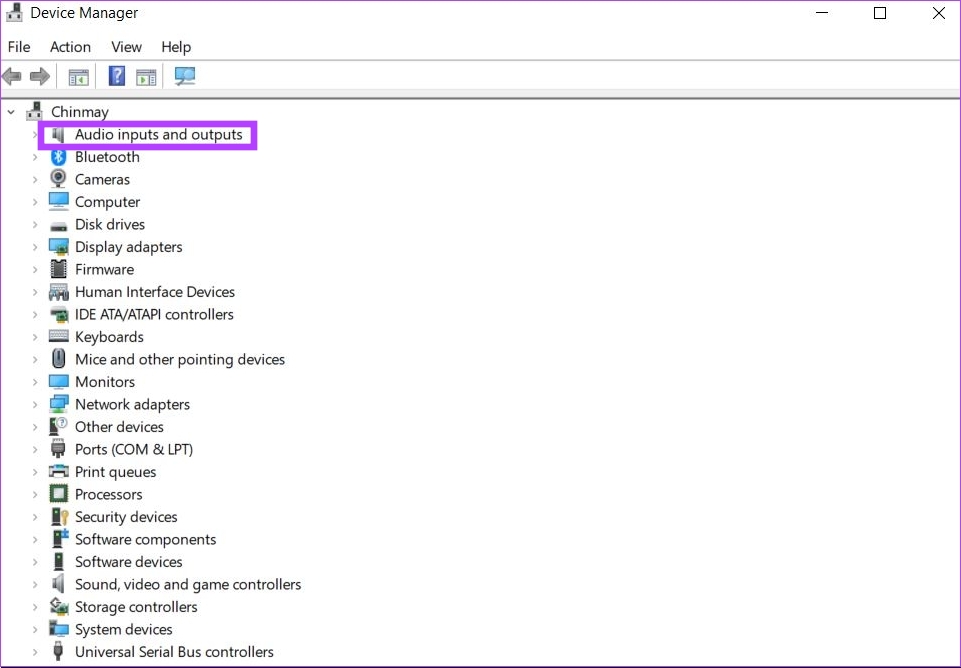Click the Print queues printer icon

tap(59, 471)
